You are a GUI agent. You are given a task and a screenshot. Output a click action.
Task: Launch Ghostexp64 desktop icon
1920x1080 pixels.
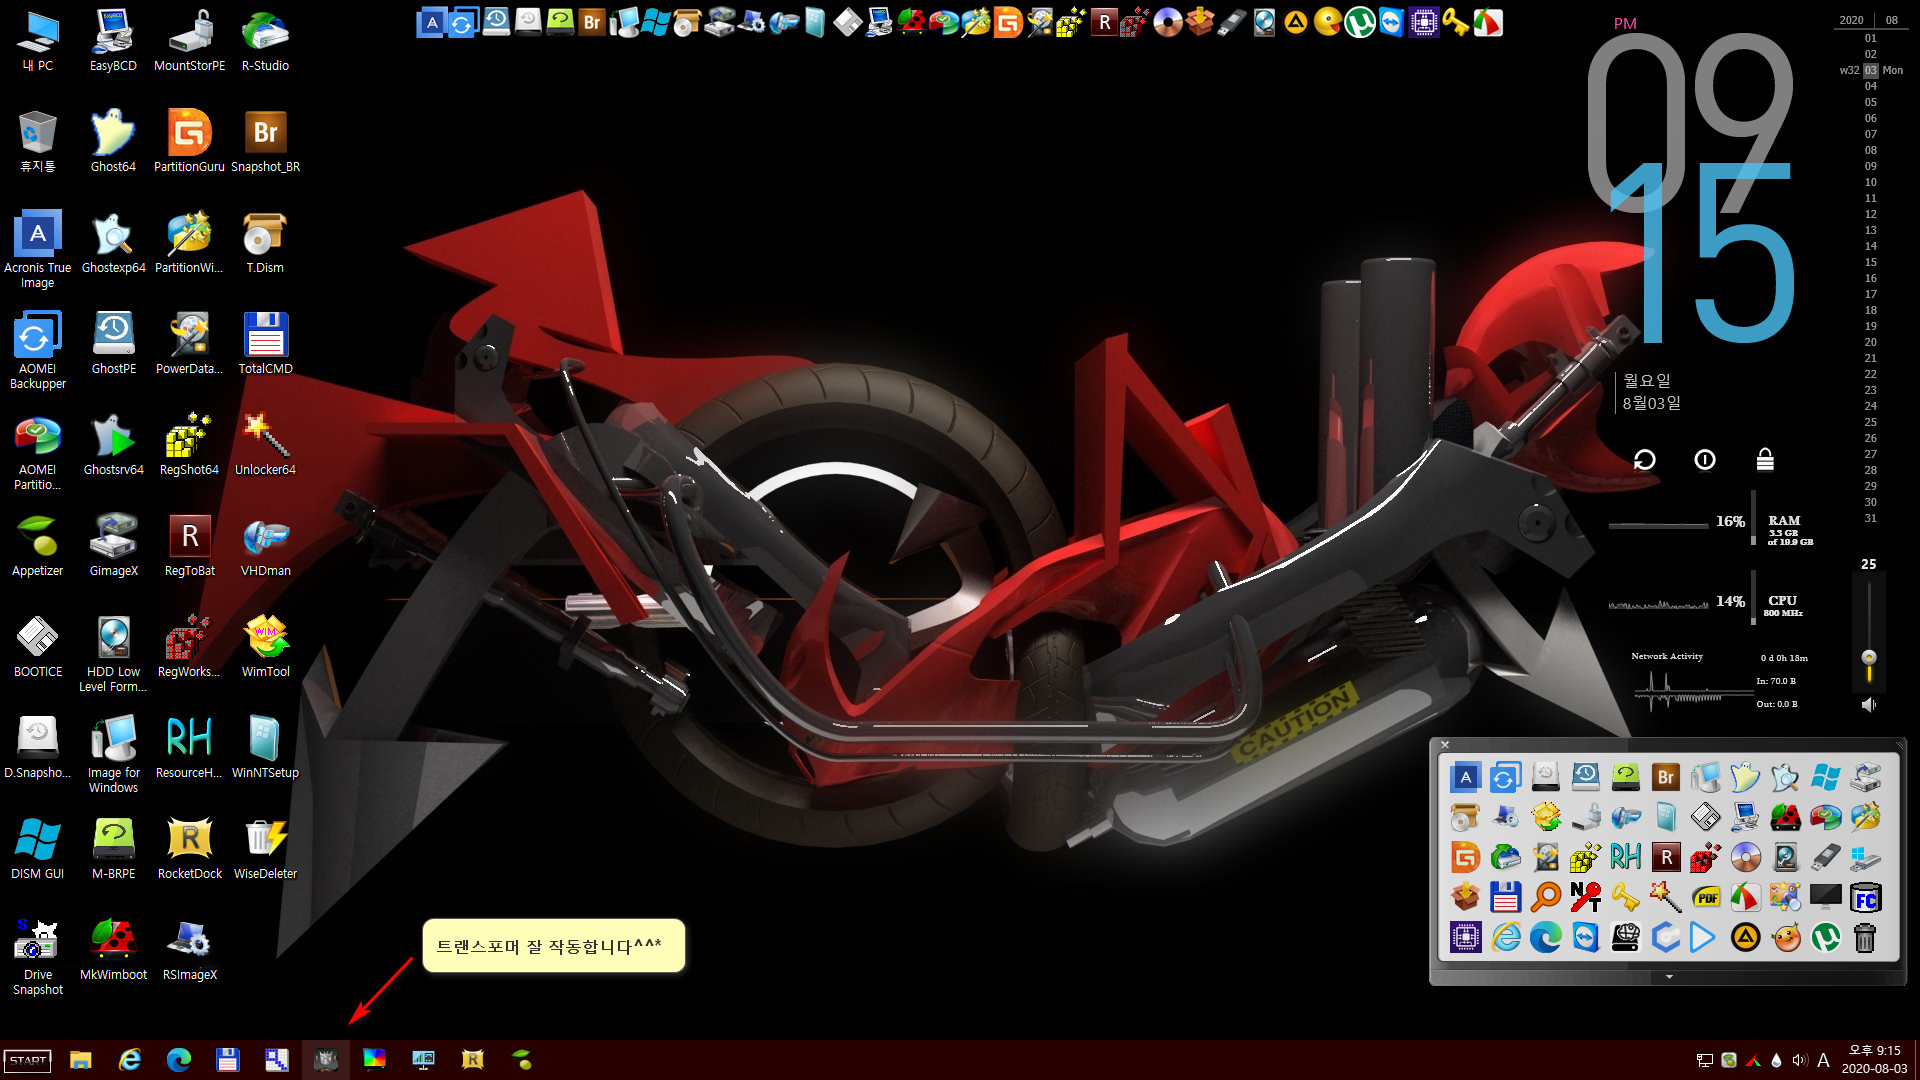coord(113,243)
